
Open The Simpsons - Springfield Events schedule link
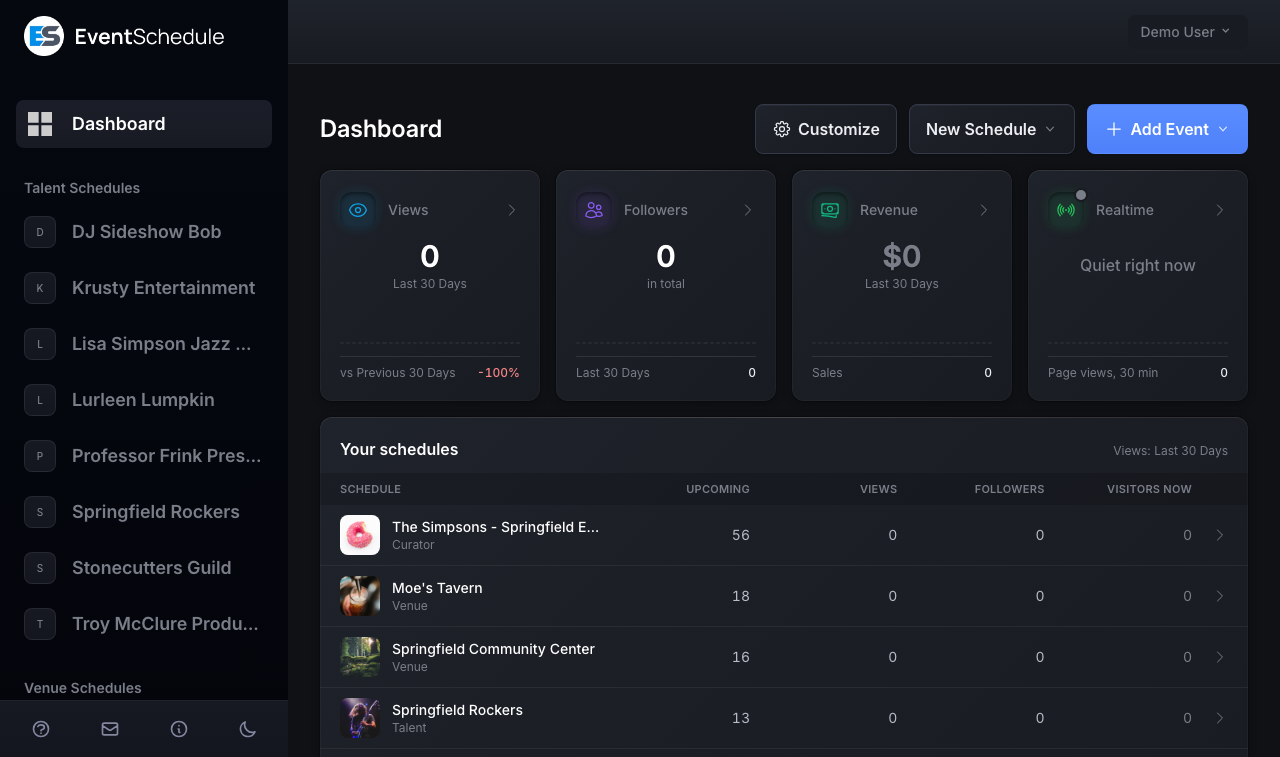(x=496, y=527)
